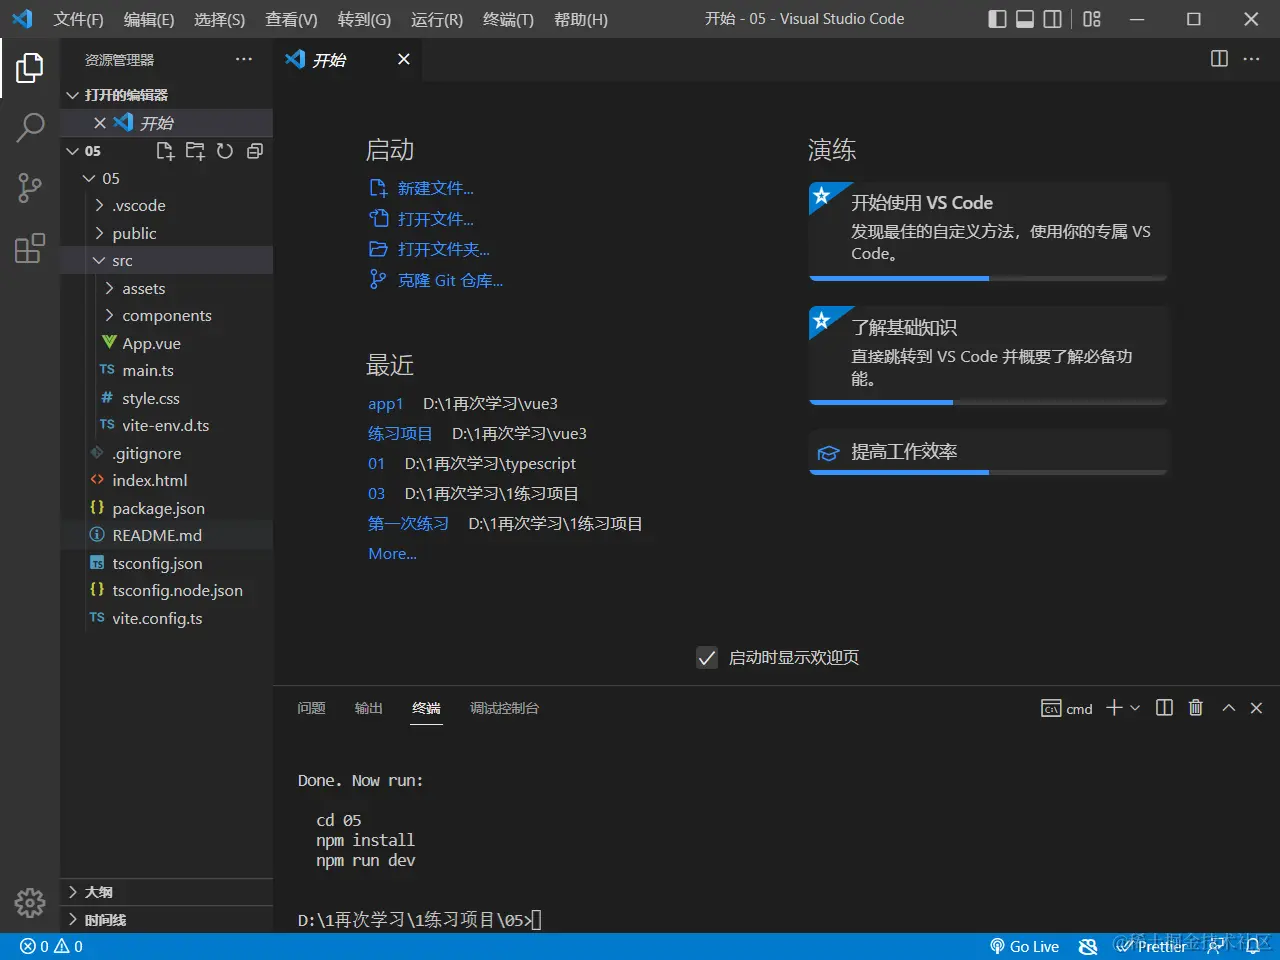This screenshot has height=960, width=1280.
Task: Toggle the secondary side bar visibility
Action: pos(1053,19)
